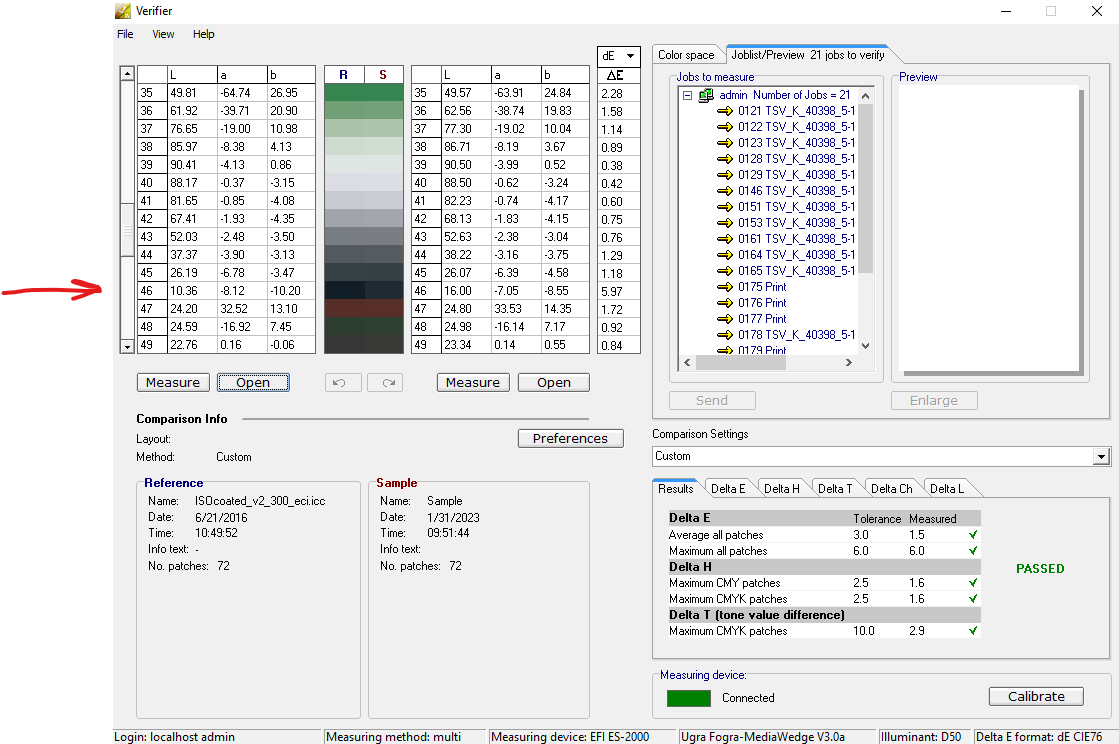The image size is (1119, 744).
Task: Select job 0176 Print
Action: coord(762,303)
